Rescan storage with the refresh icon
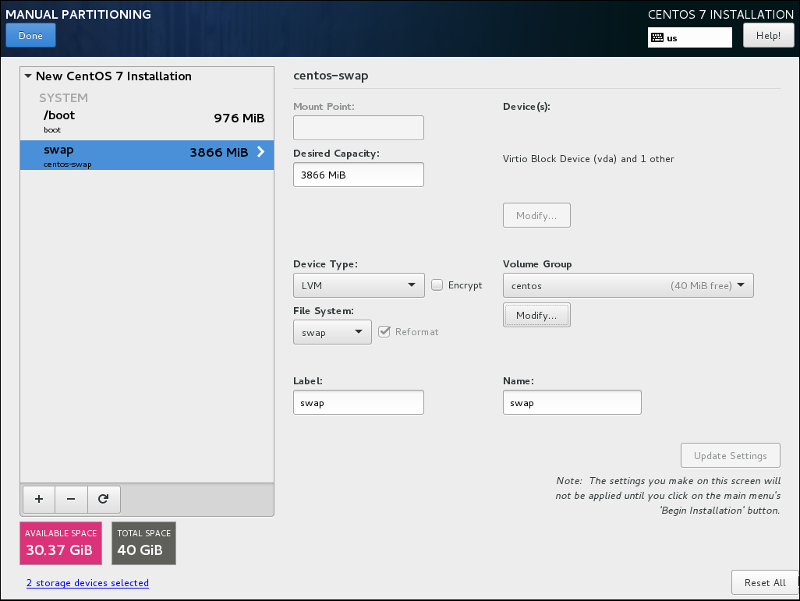Screen dimensions: 800x601 pyautogui.click(x=103, y=499)
